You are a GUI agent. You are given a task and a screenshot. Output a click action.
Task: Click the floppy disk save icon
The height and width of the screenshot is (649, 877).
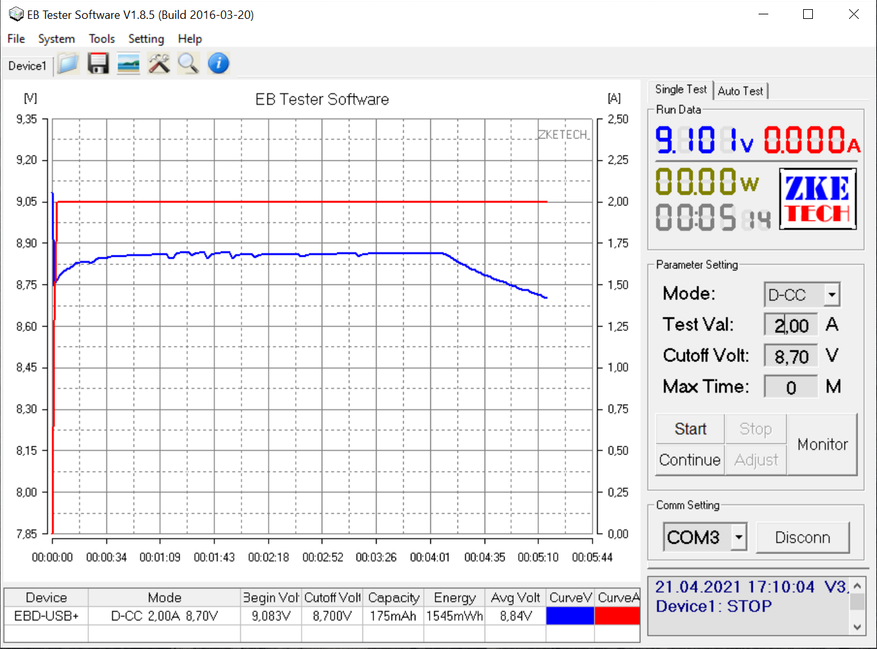pyautogui.click(x=98, y=64)
